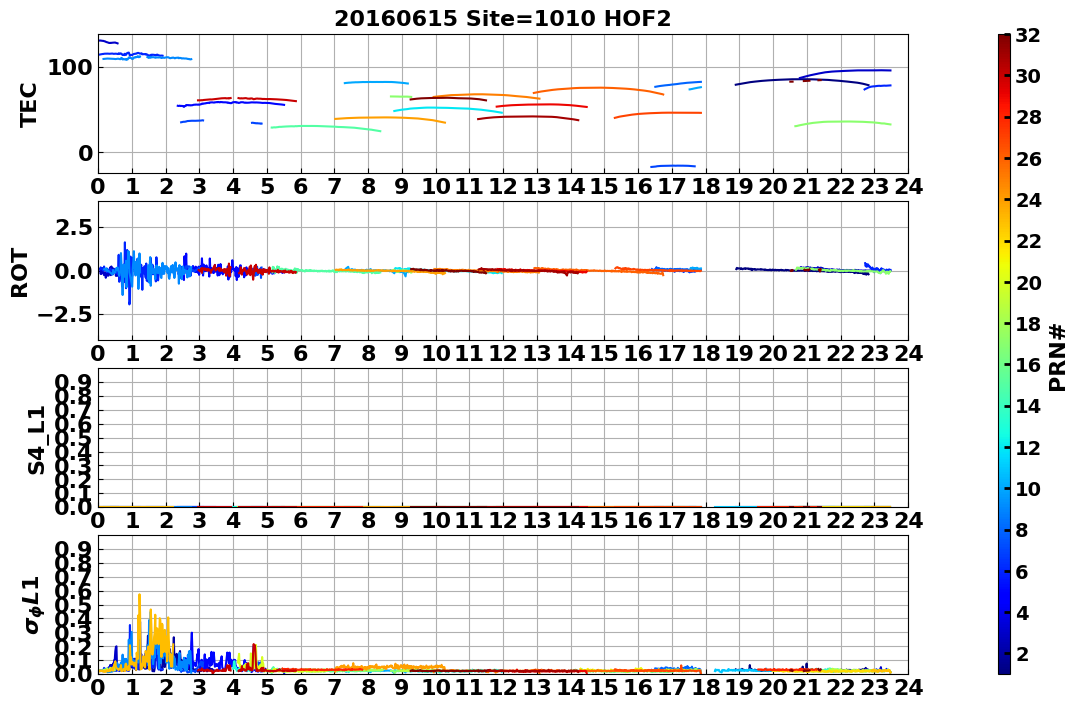Click the ROT axis tick value −2.5

(66, 315)
